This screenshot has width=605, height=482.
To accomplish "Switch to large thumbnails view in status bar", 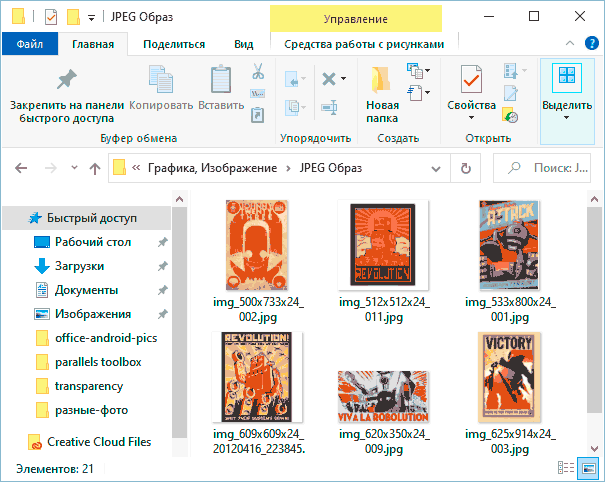I will tap(590, 467).
